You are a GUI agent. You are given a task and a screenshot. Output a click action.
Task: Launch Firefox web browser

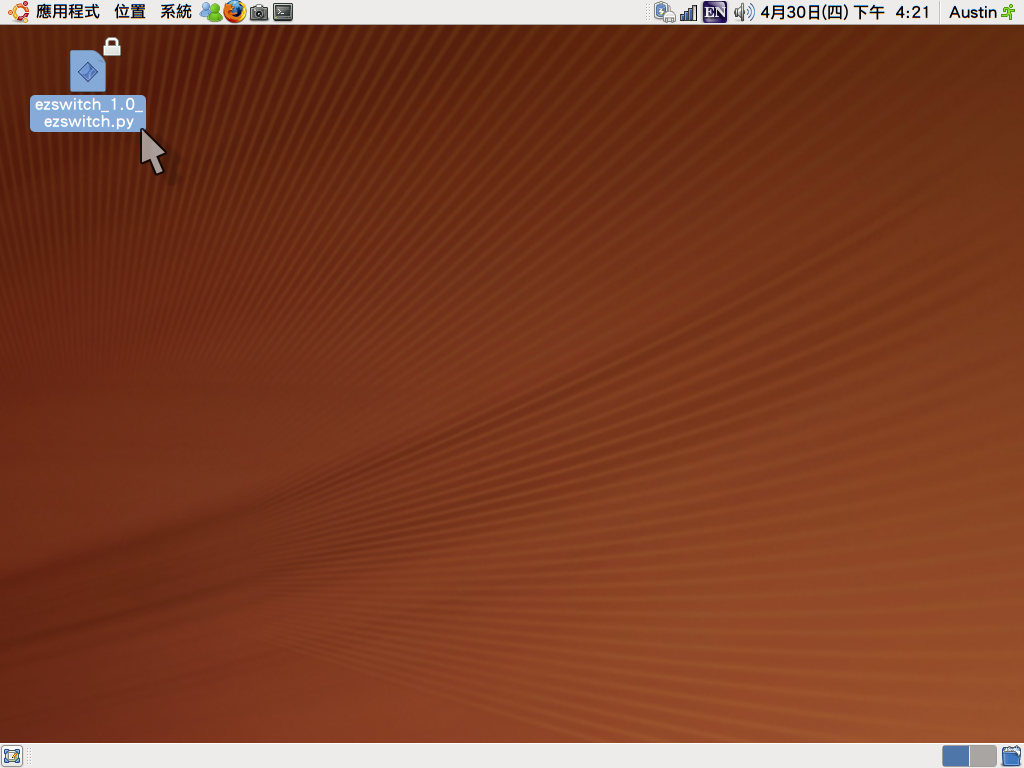235,12
